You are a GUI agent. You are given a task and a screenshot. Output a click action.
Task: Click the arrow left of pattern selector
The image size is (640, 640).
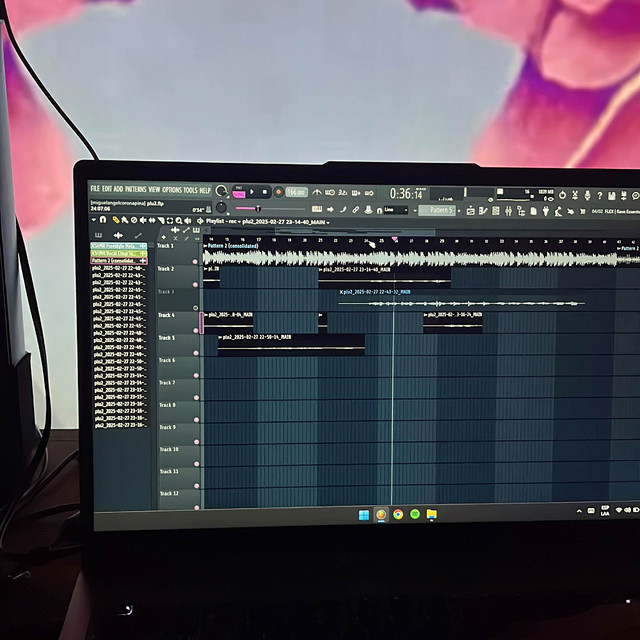pyautogui.click(x=415, y=211)
